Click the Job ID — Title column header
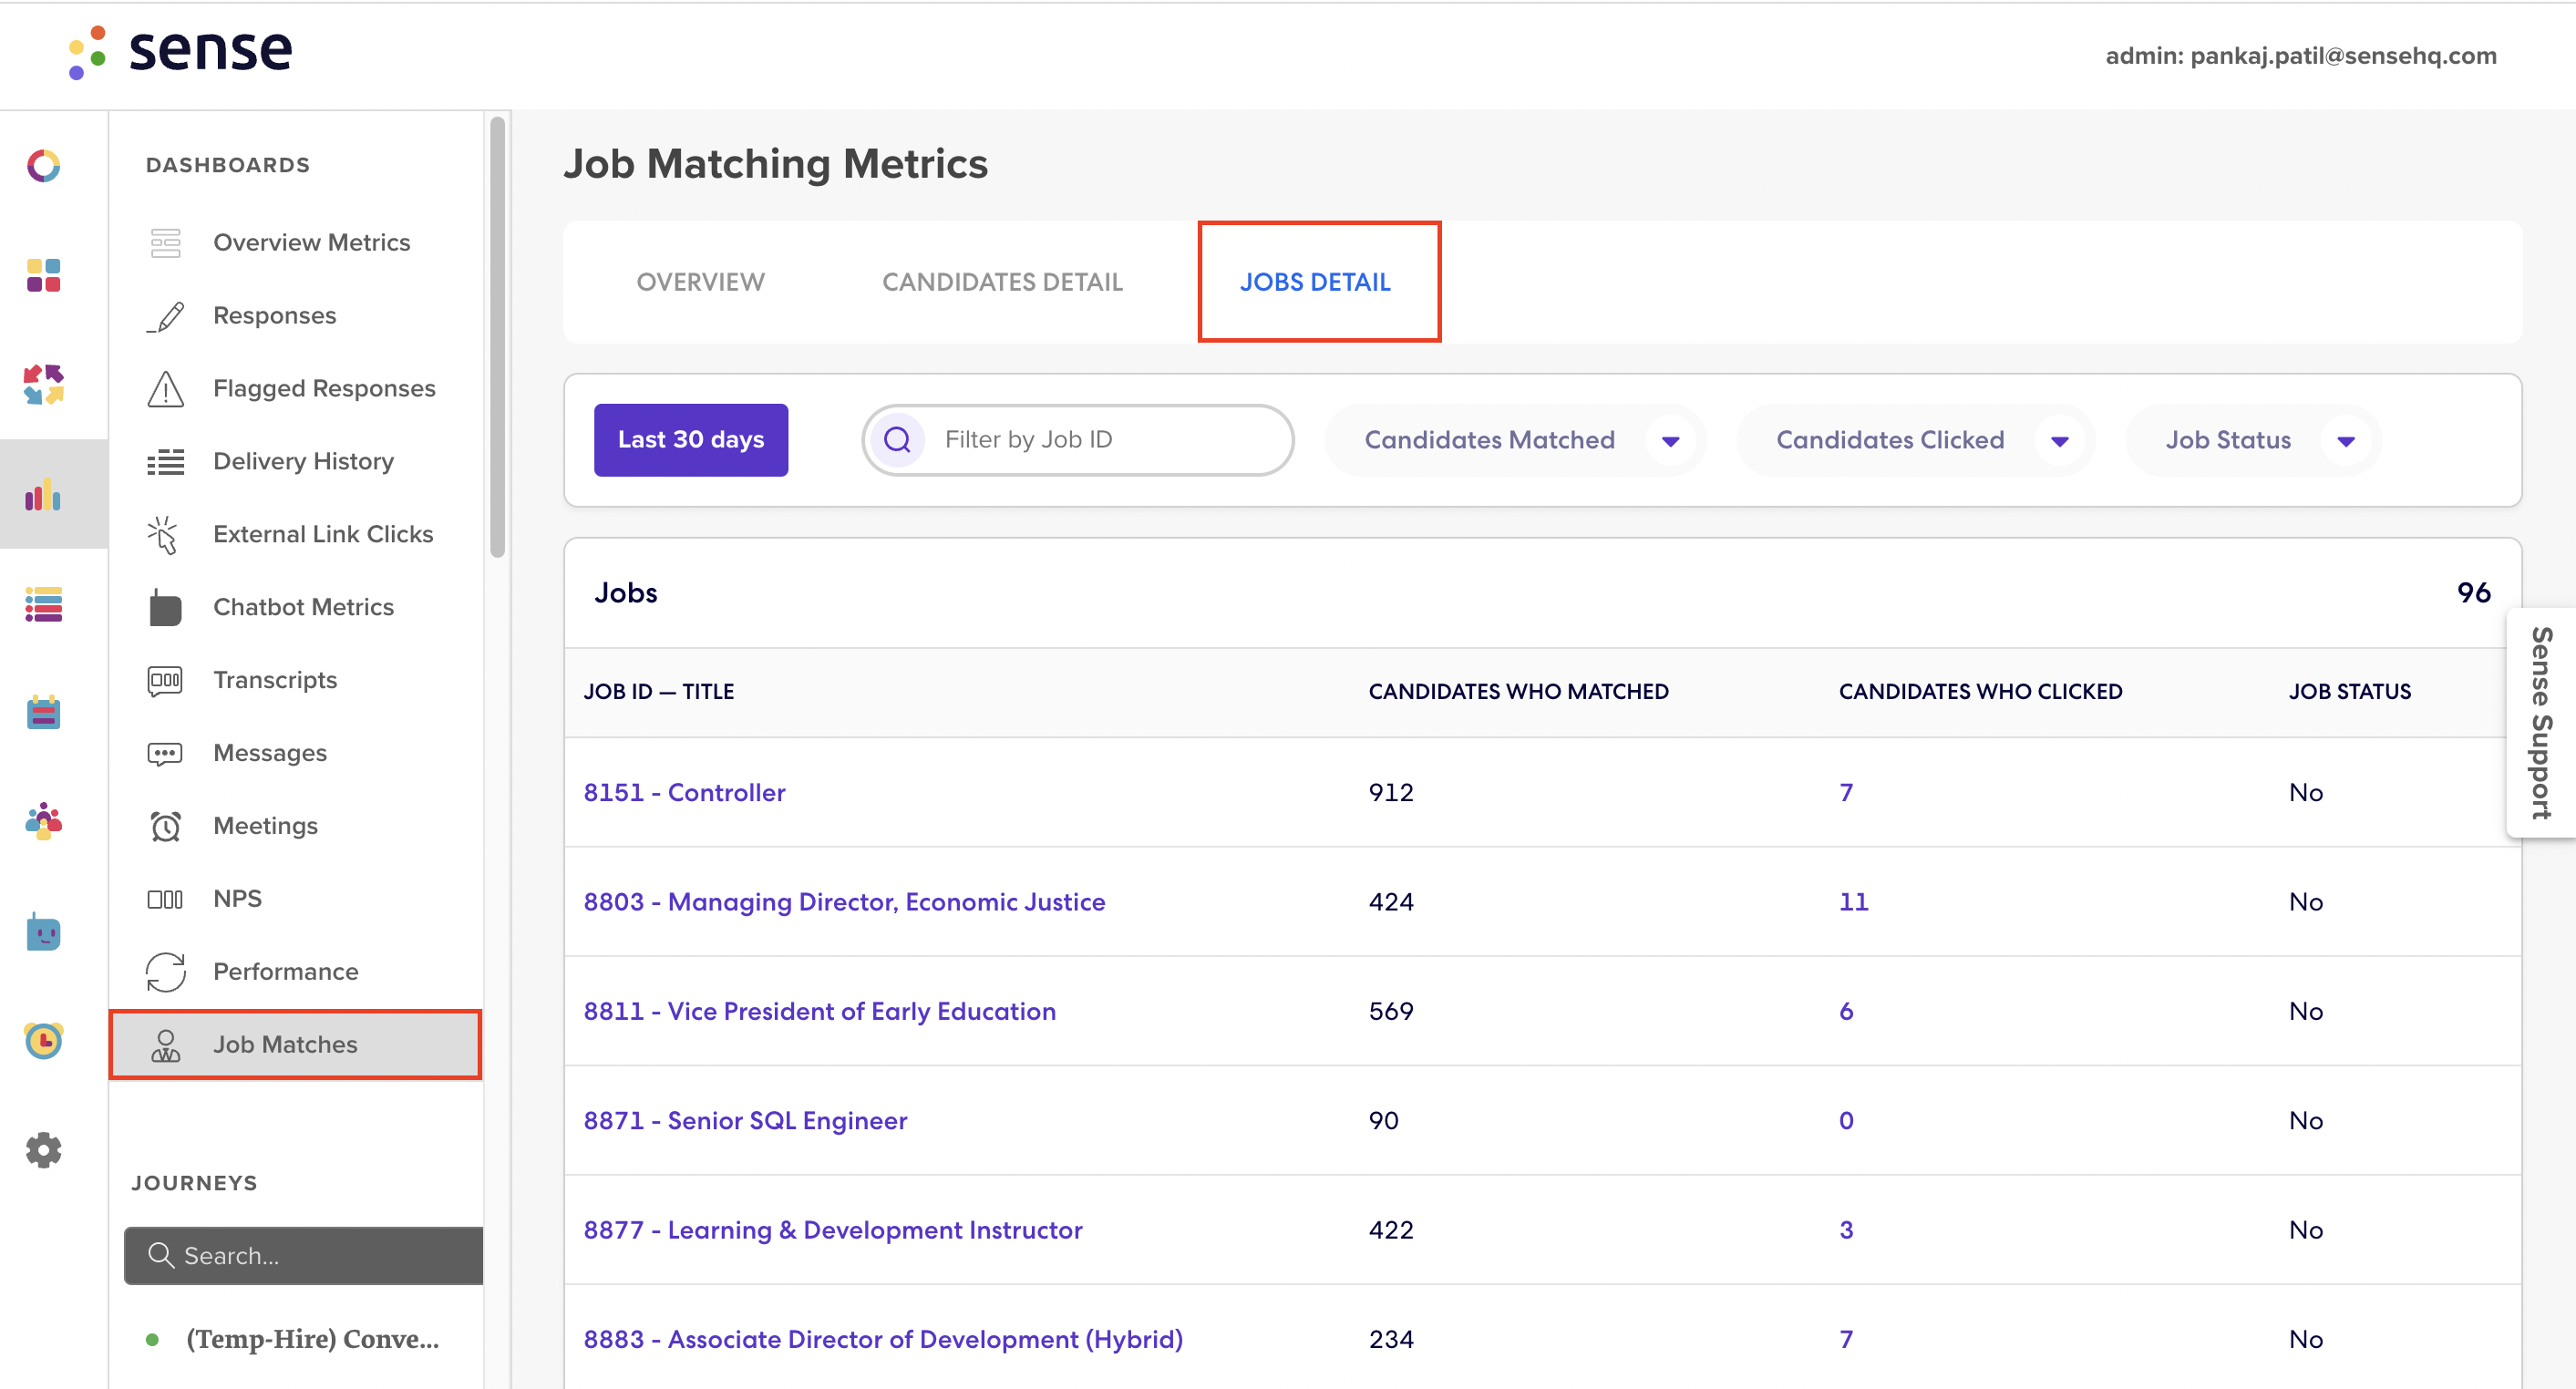Image resolution: width=2576 pixels, height=1389 pixels. point(659,692)
